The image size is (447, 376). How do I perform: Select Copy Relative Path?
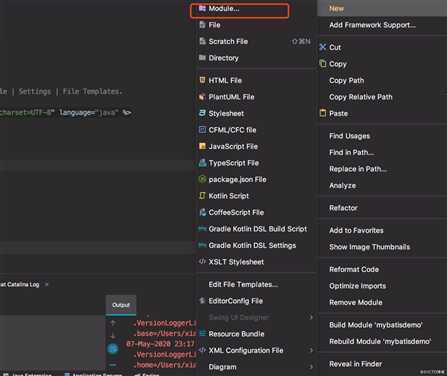(361, 97)
